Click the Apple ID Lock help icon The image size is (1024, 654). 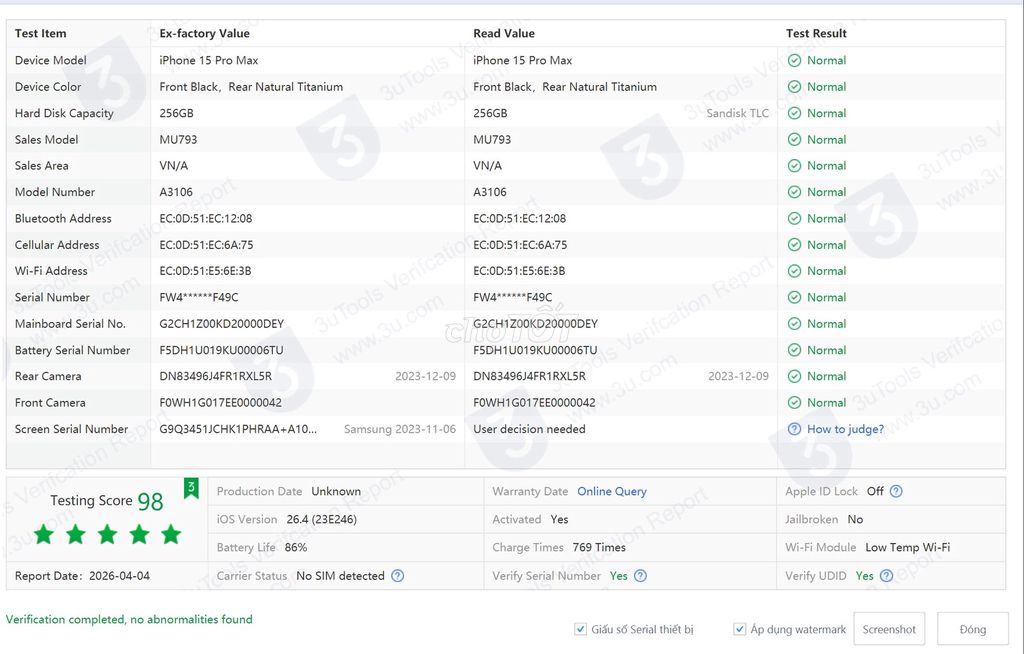(x=896, y=491)
